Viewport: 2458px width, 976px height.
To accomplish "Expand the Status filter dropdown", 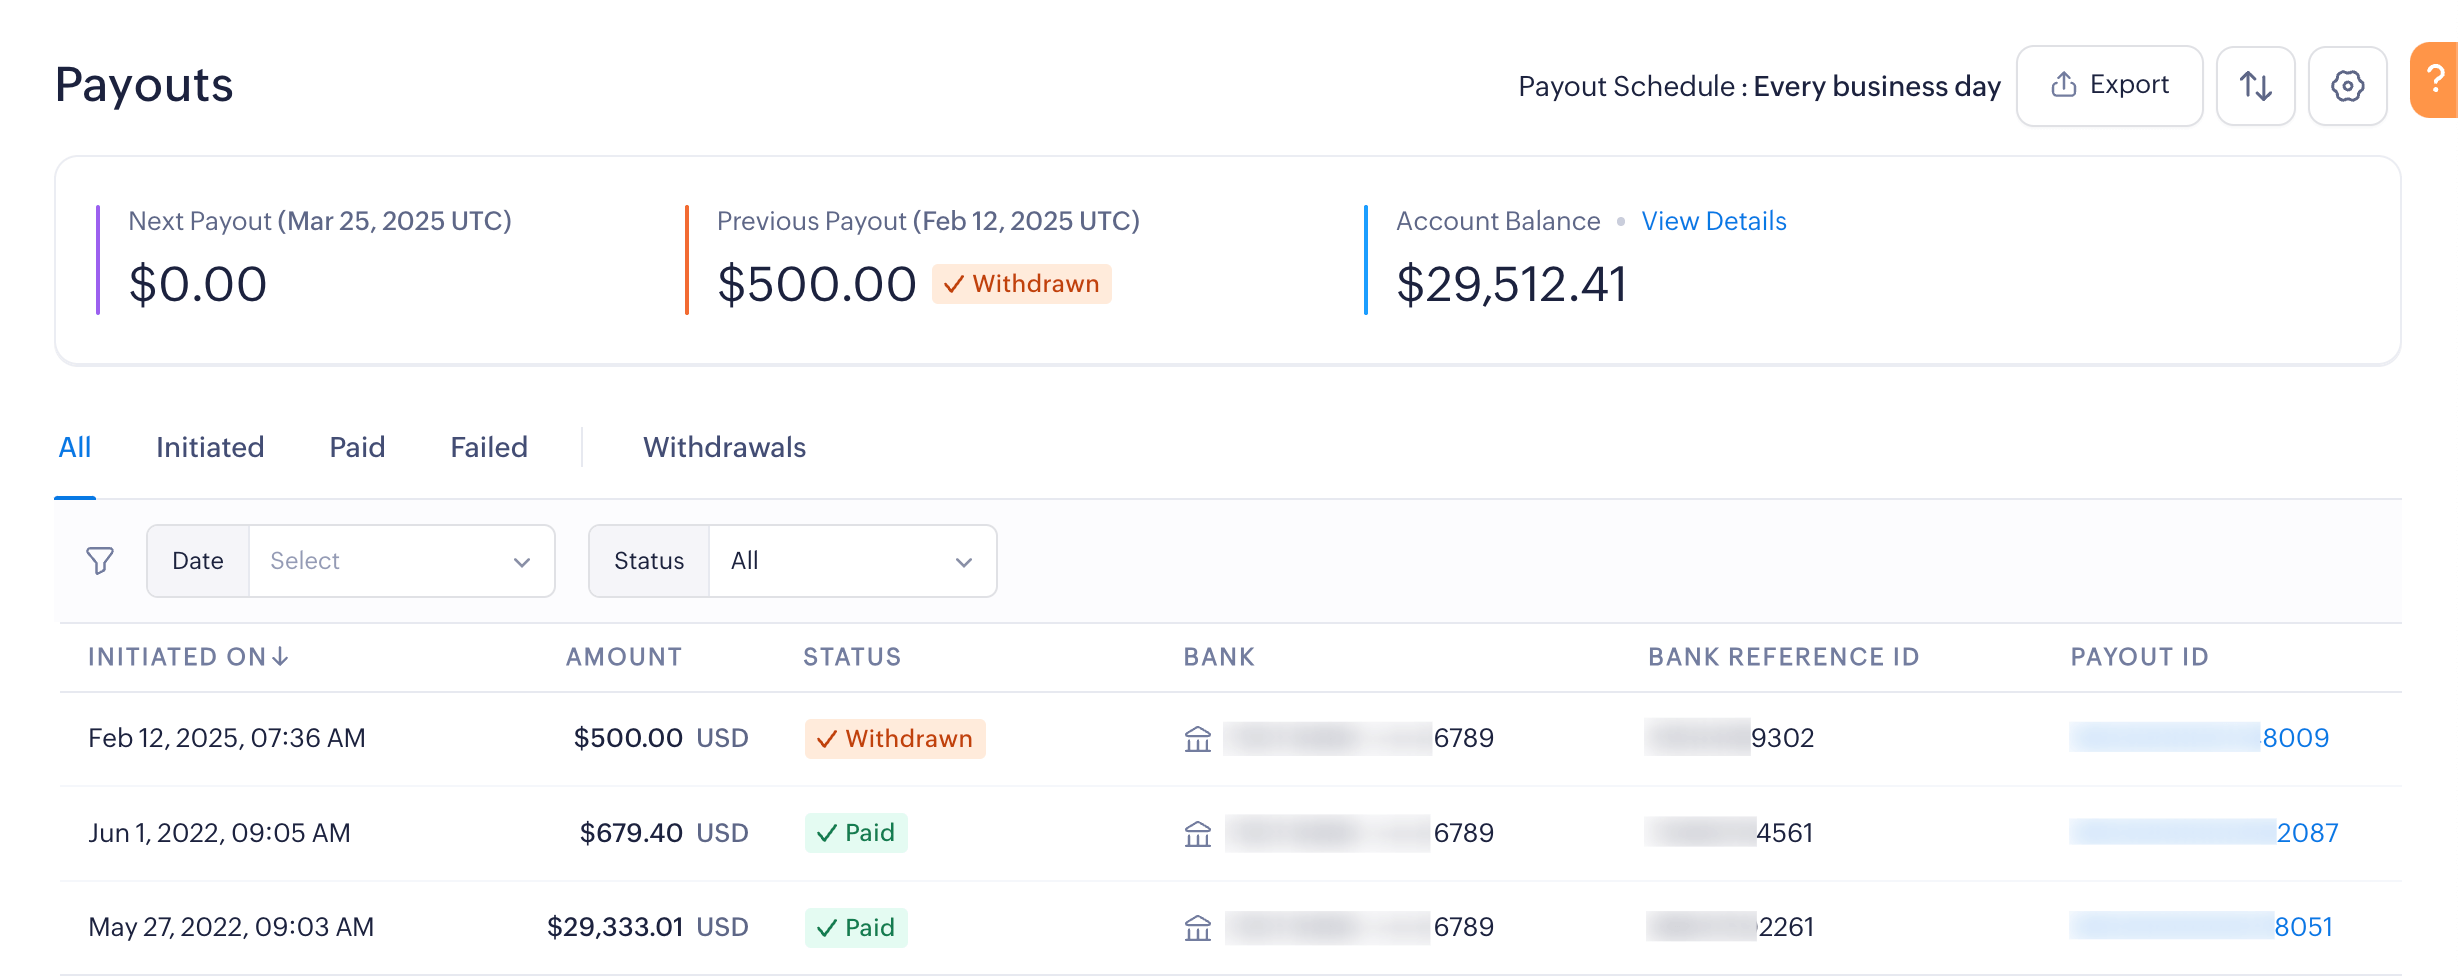I will point(852,561).
